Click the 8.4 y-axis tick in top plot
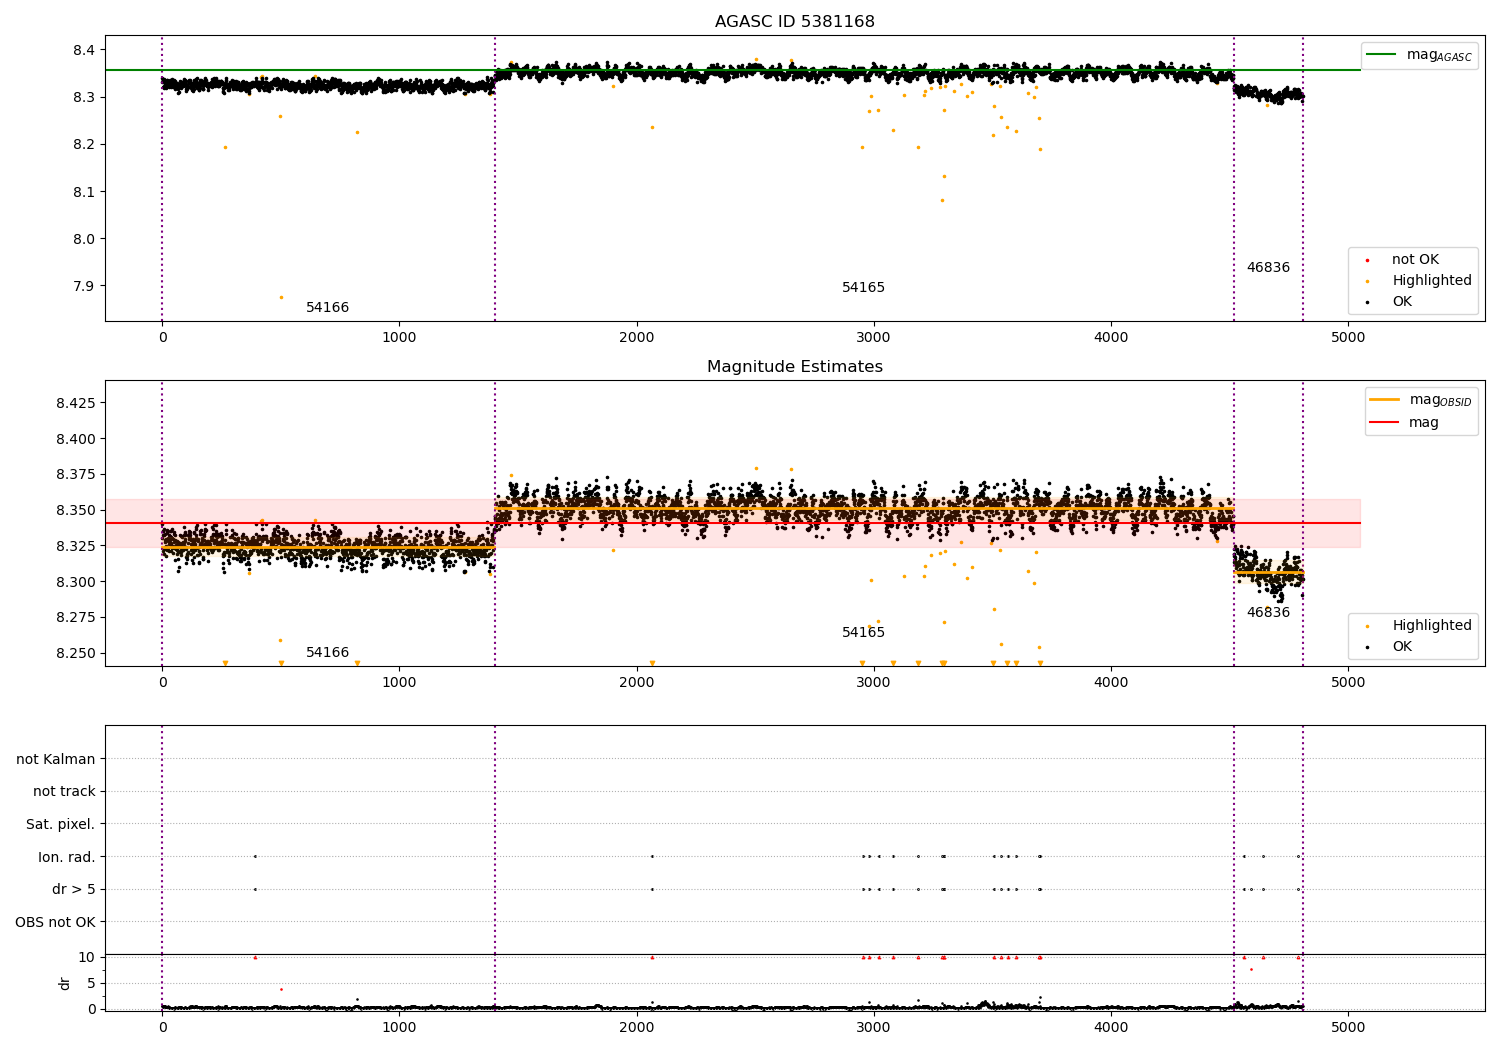Image resolution: width=1500 pixels, height=1050 pixels. 84,50
